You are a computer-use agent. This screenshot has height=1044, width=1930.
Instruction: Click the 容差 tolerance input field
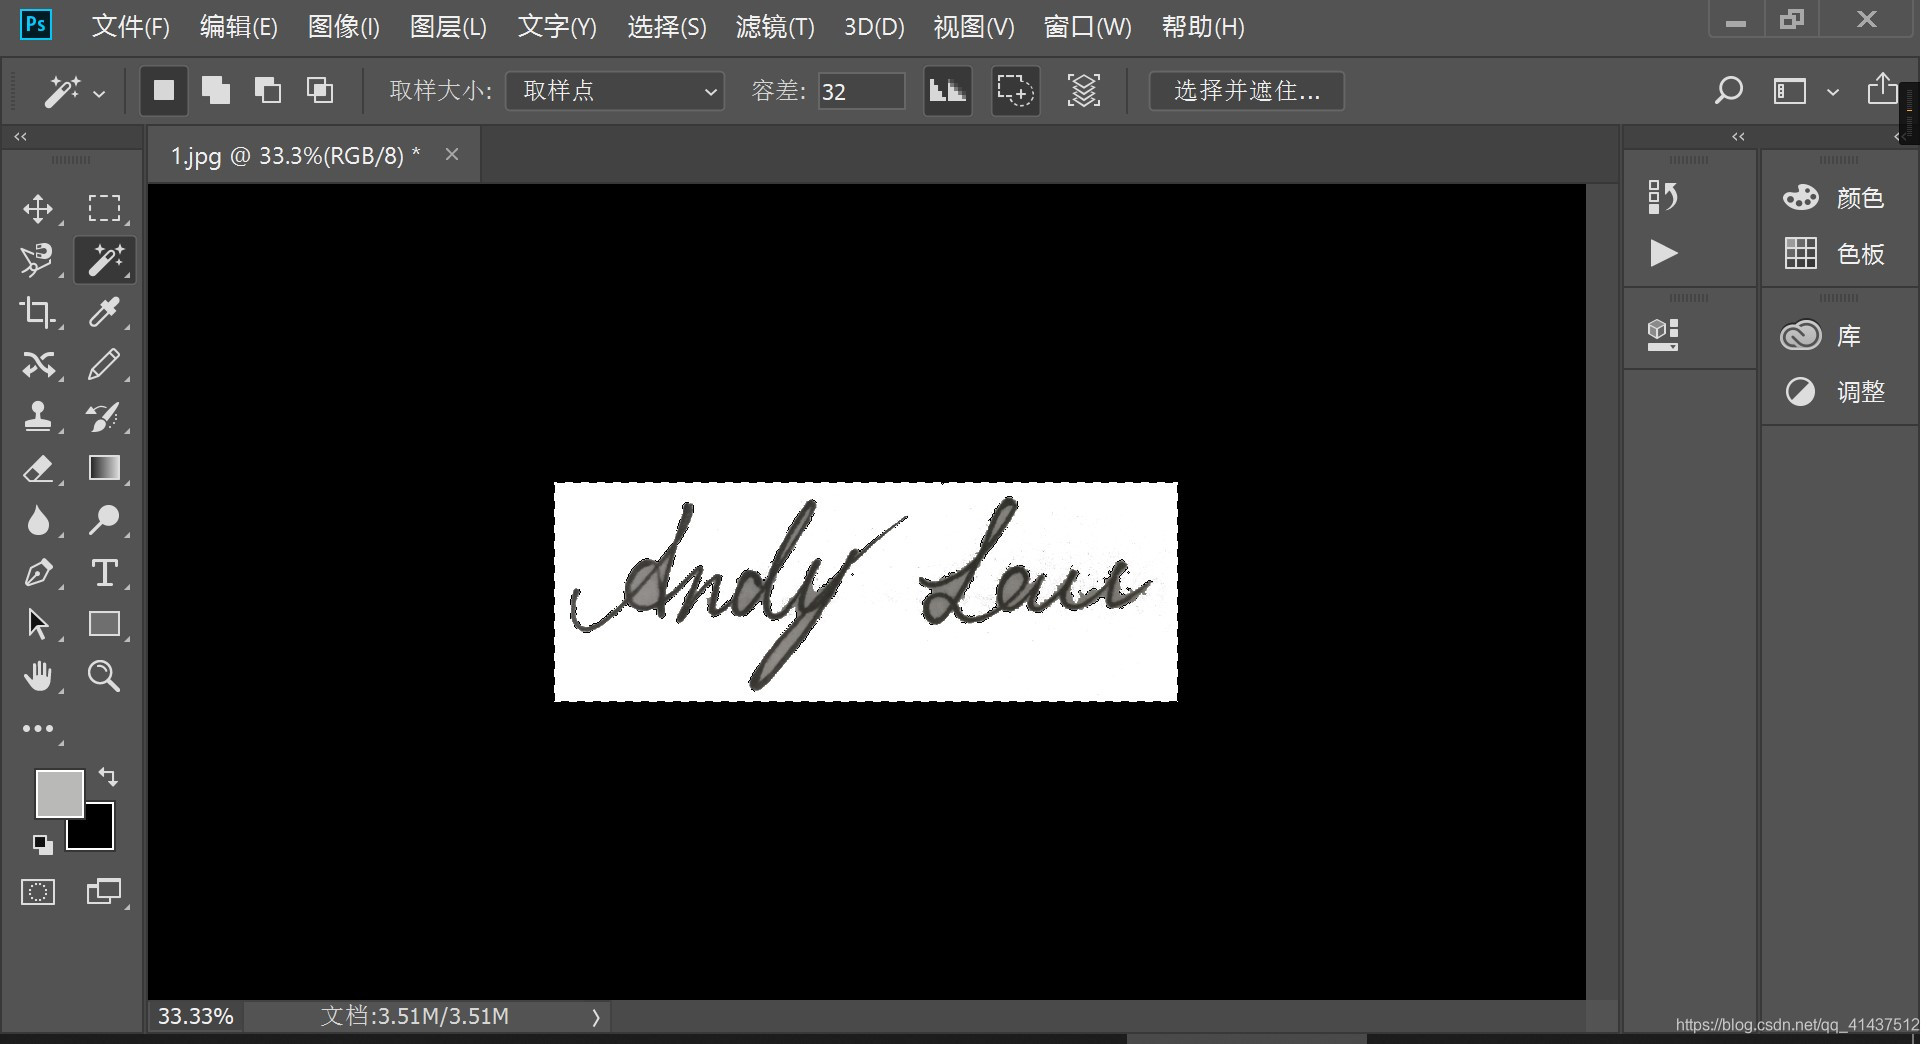(861, 91)
